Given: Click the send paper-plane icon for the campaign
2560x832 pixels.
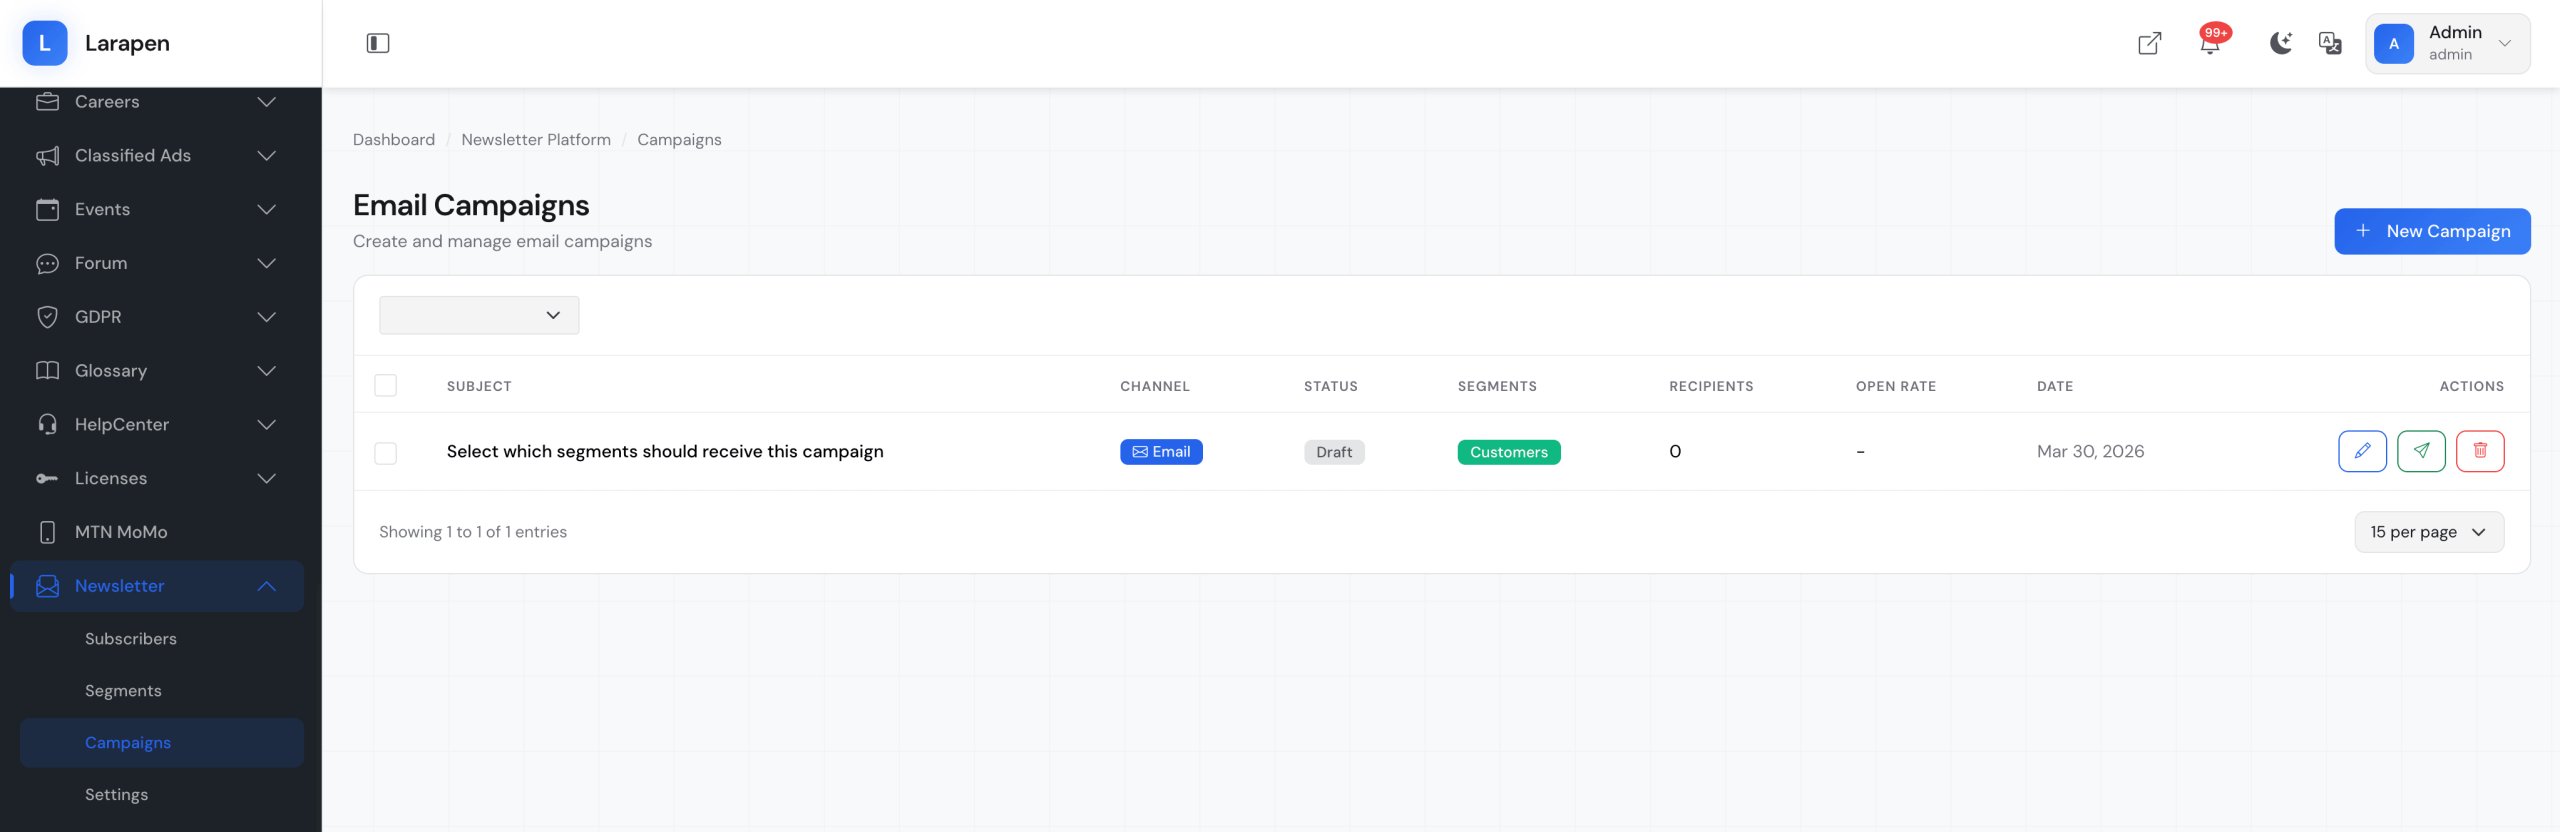Looking at the screenshot, I should 2421,451.
